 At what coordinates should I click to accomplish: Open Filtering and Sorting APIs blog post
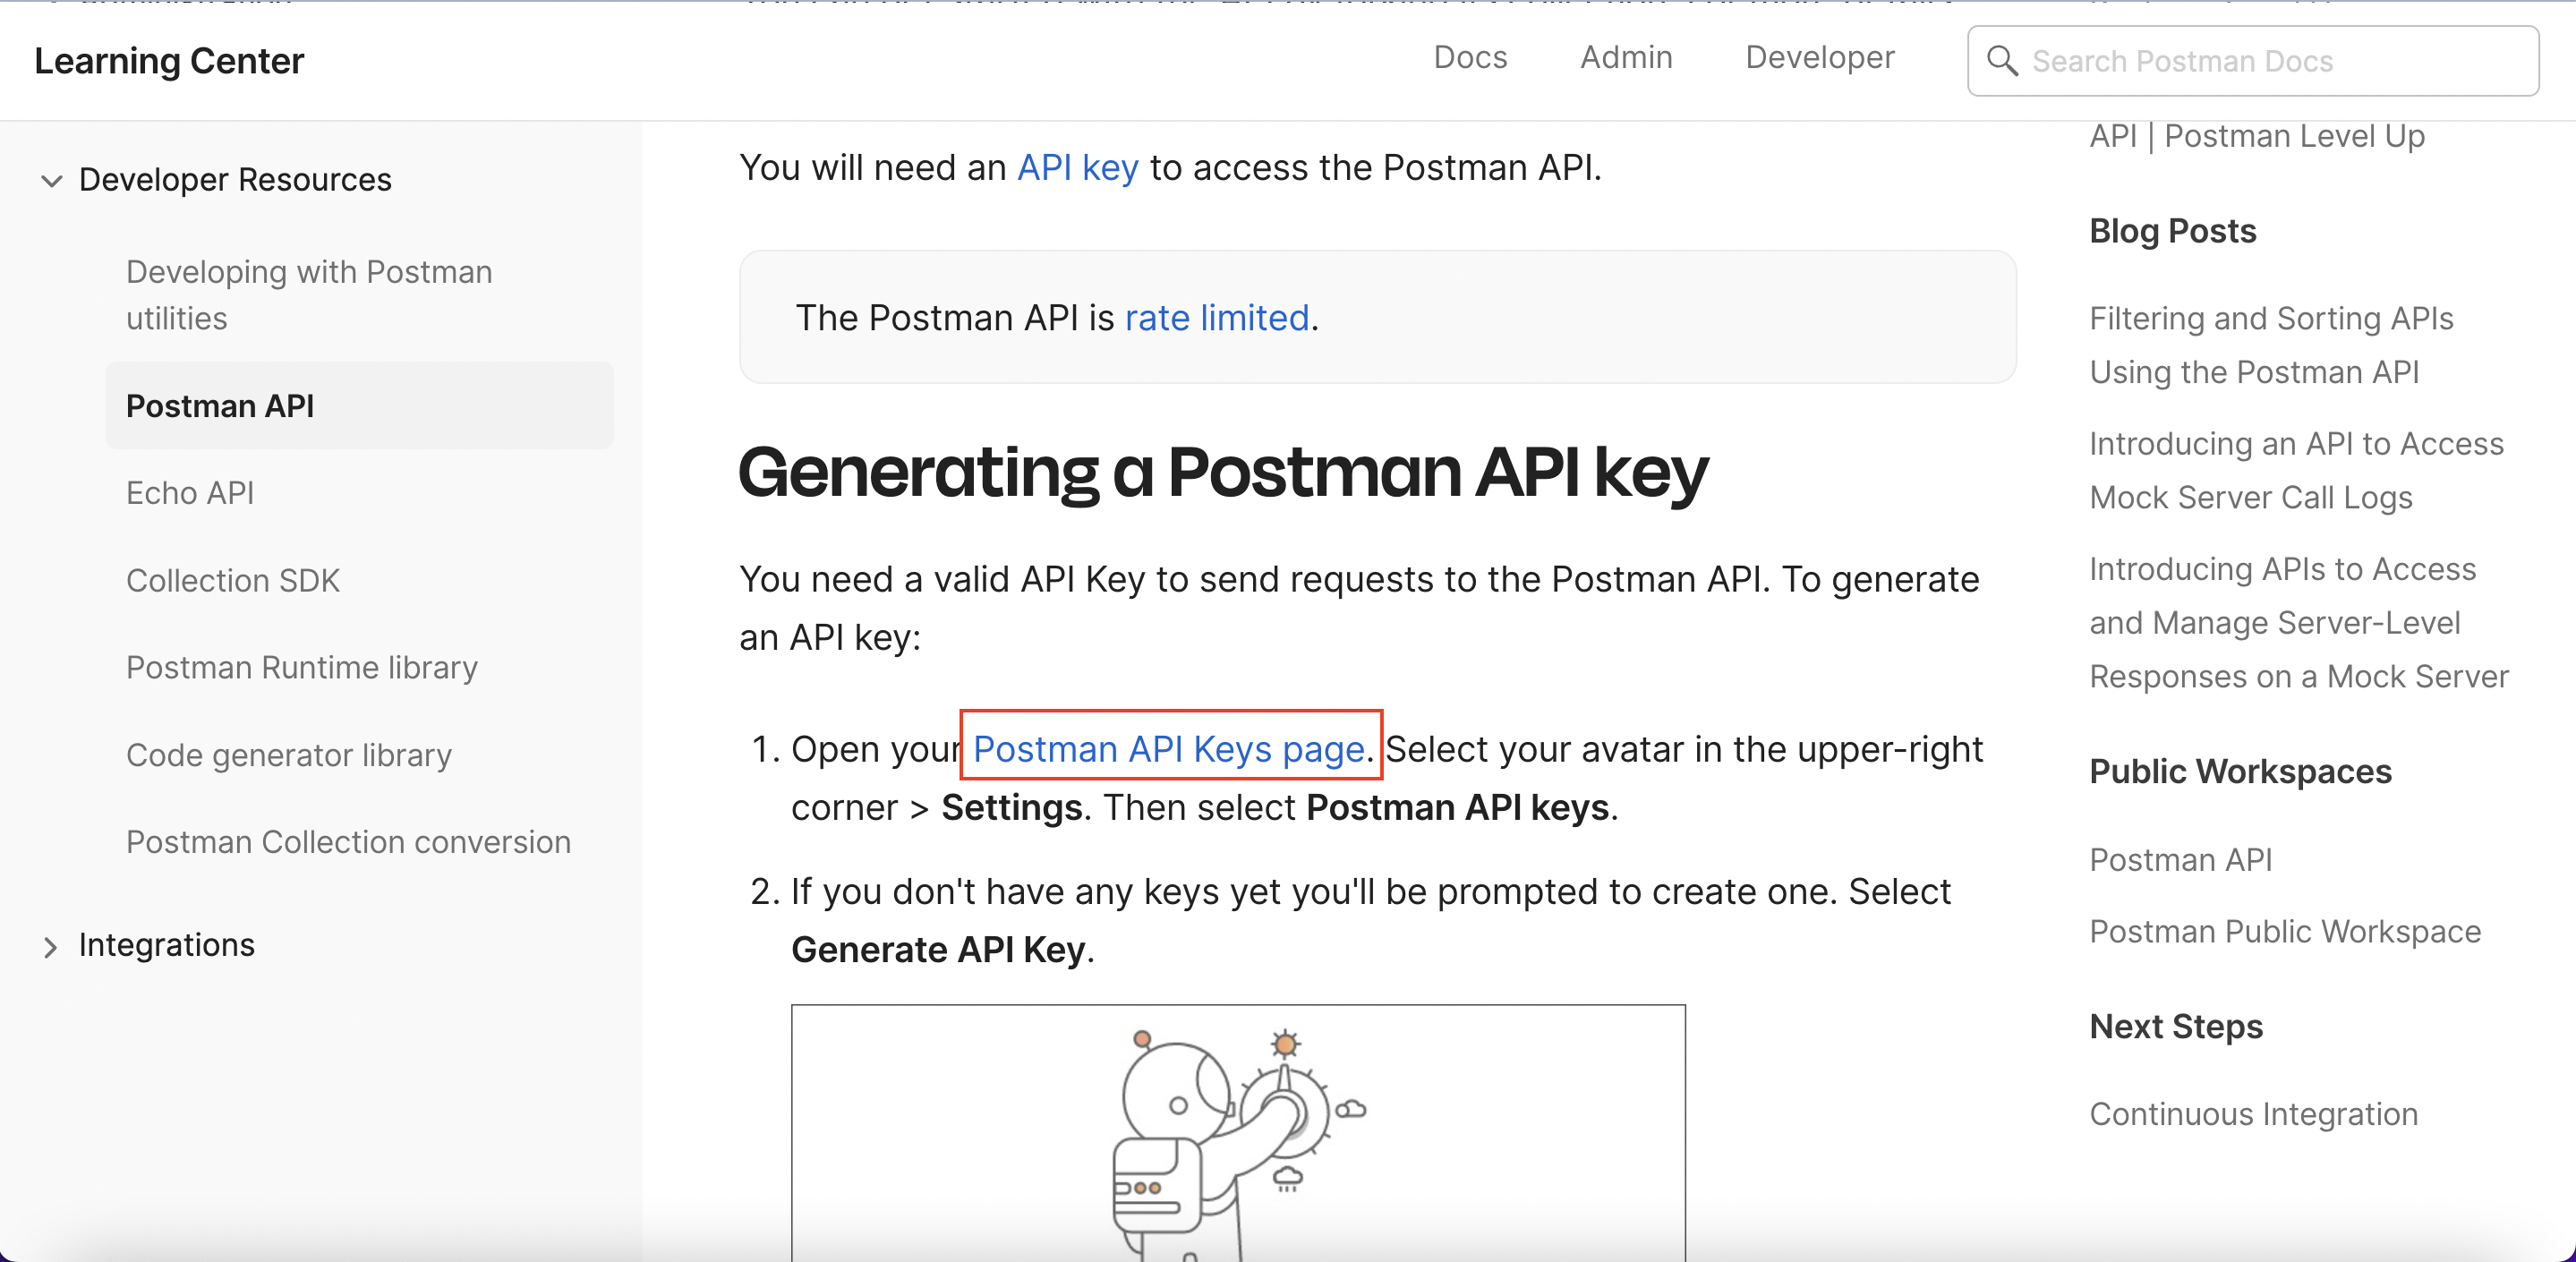[2271, 345]
